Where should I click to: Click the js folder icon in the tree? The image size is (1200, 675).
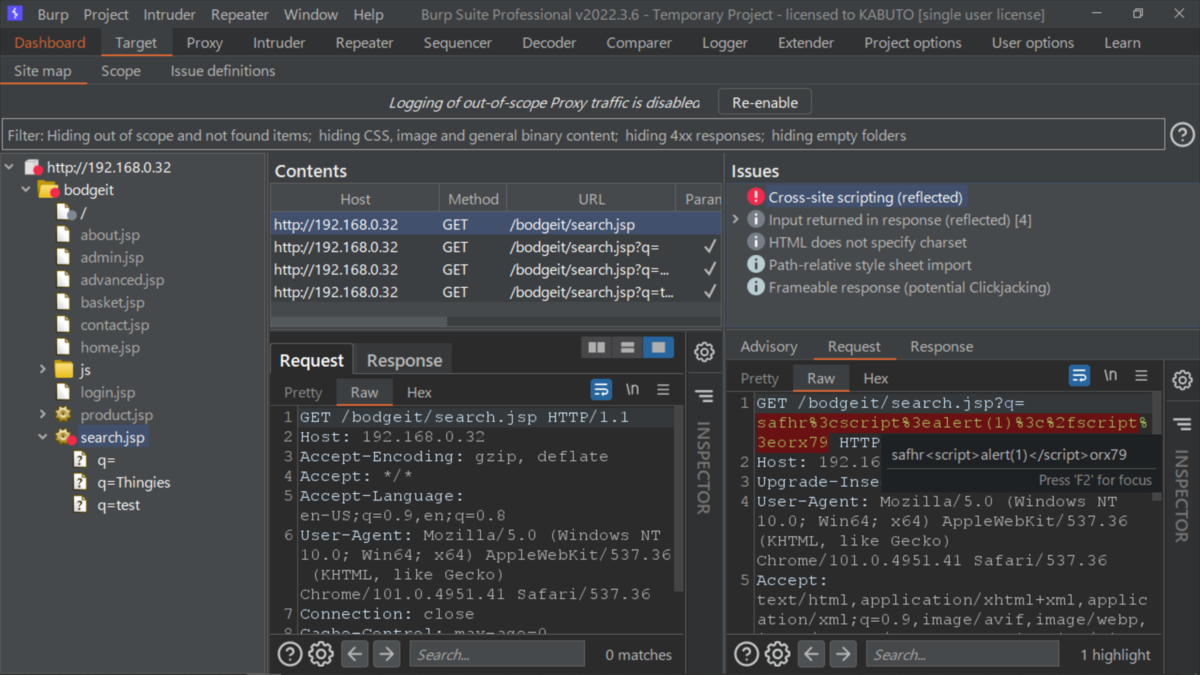pos(64,370)
